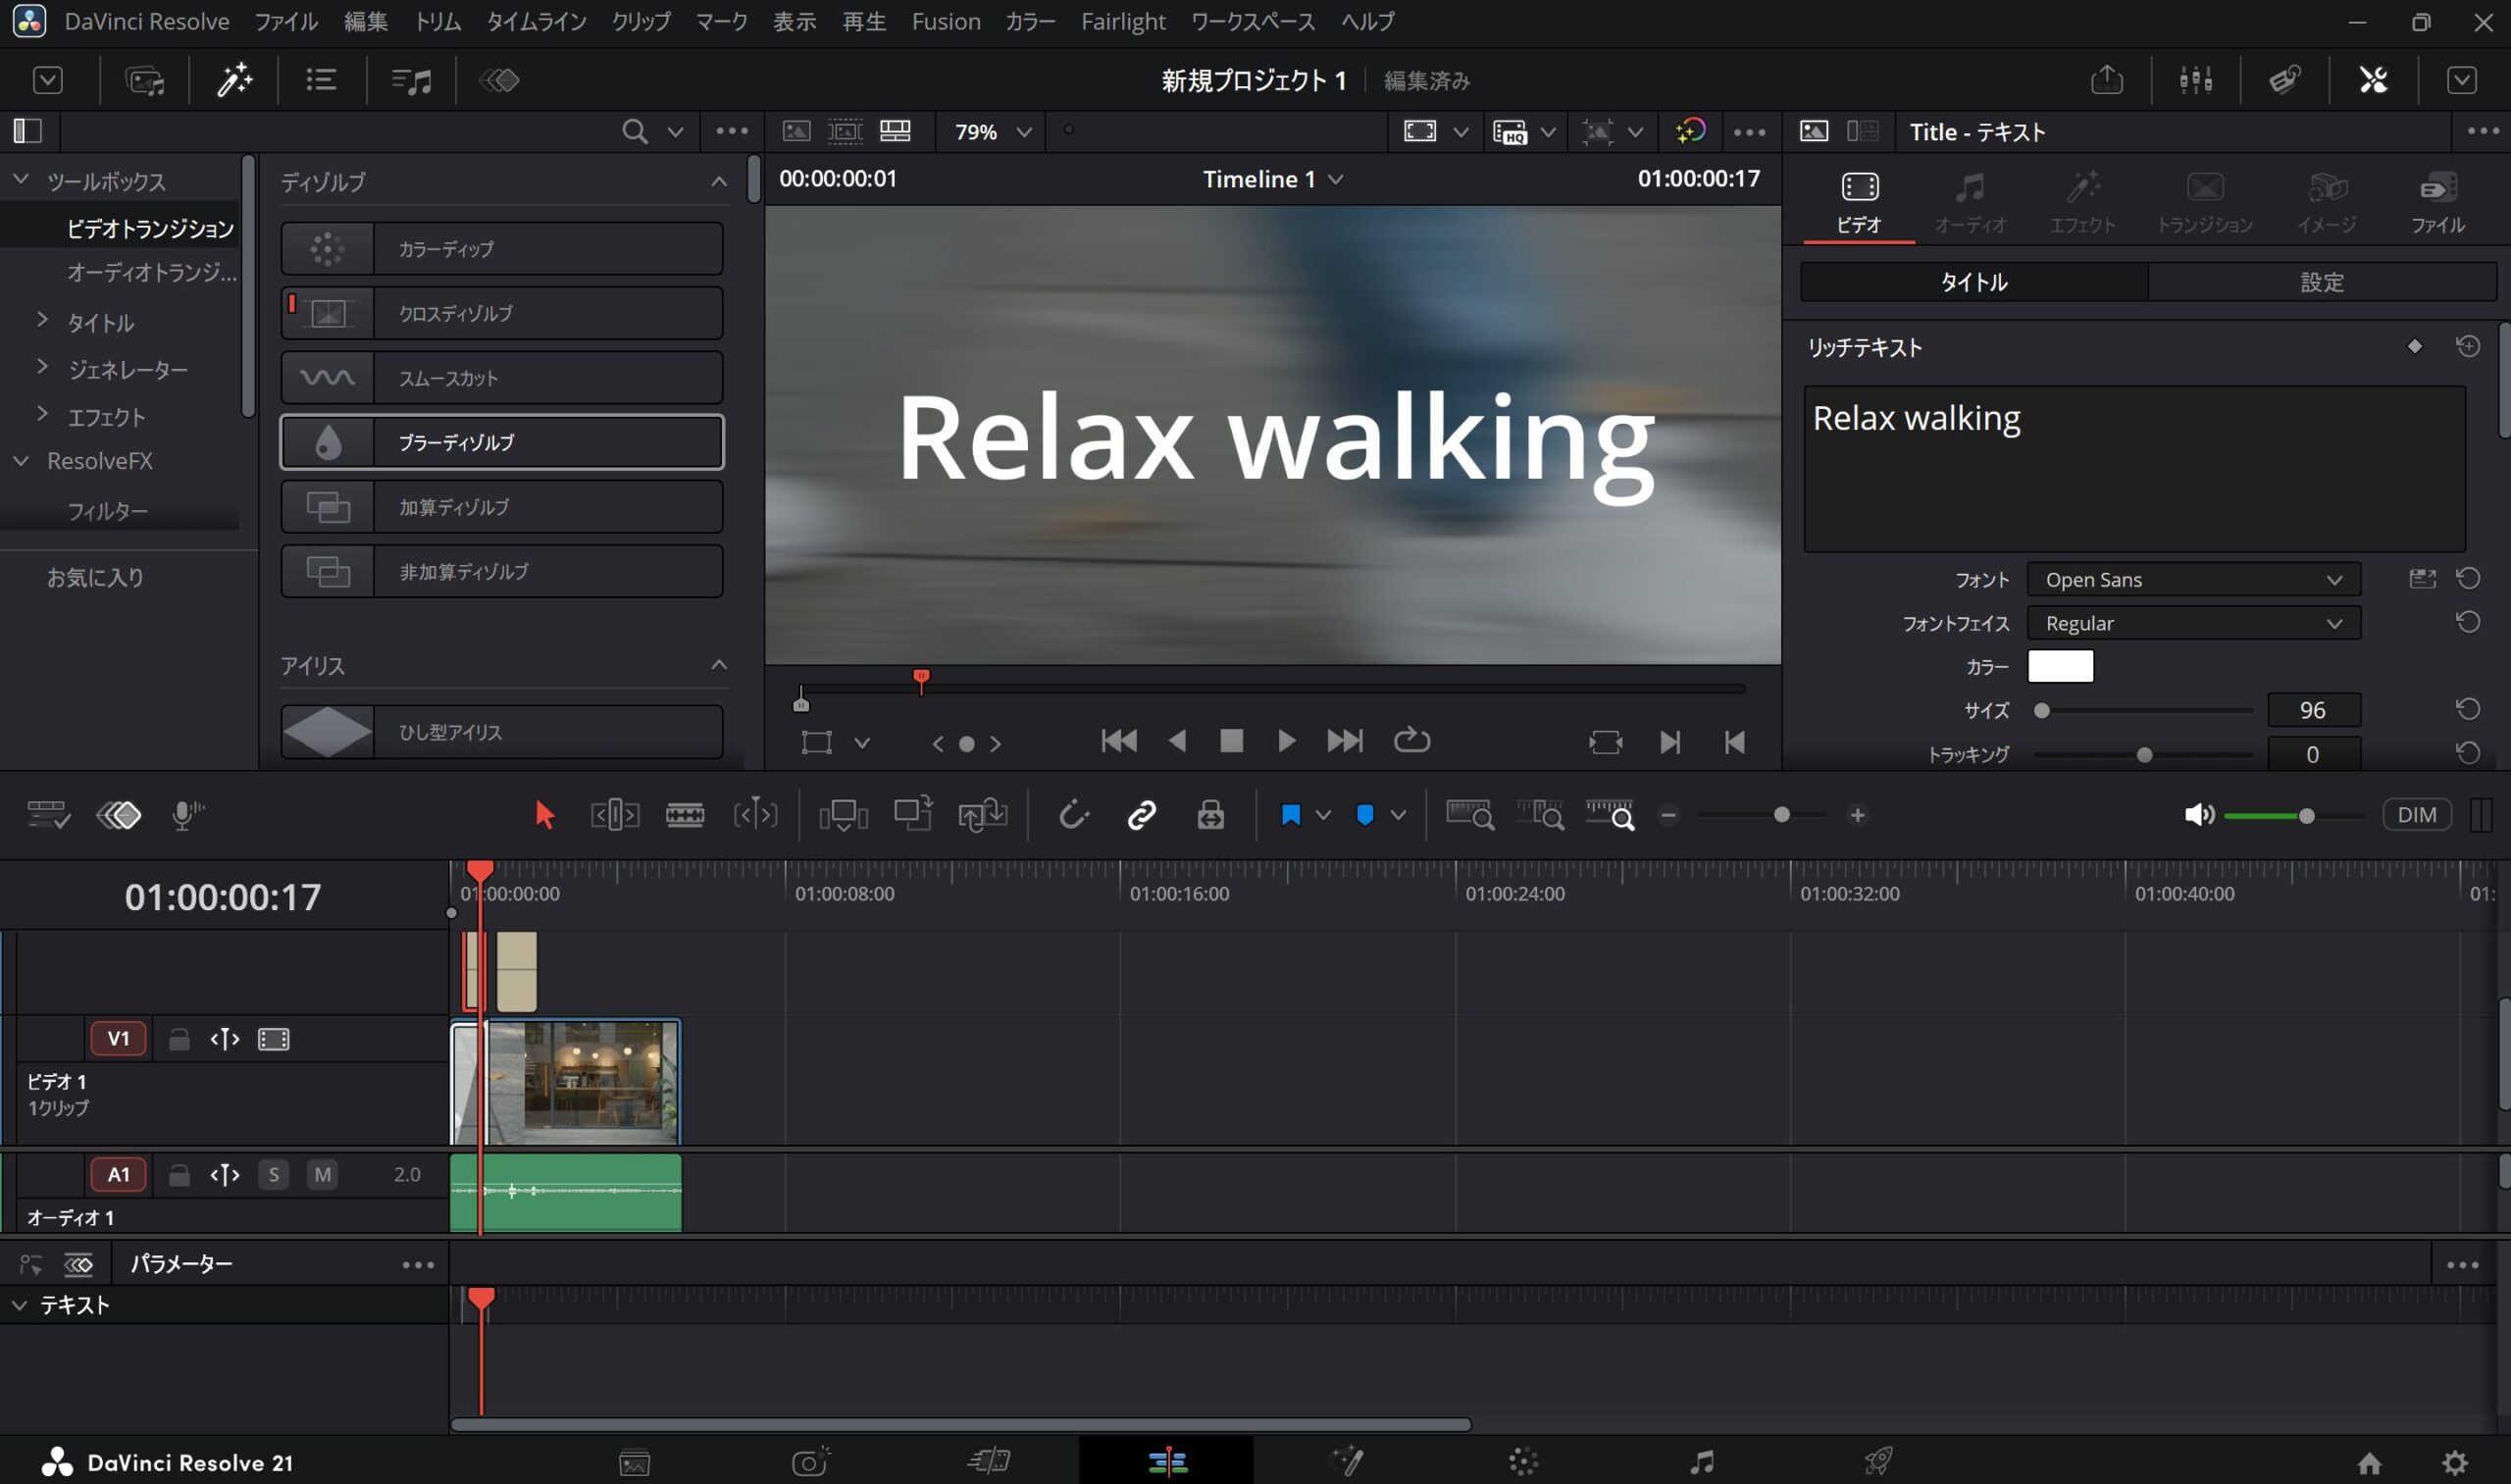This screenshot has width=2511, height=1484.
Task: Pick the ひし型アイリス transition
Action: [x=502, y=732]
